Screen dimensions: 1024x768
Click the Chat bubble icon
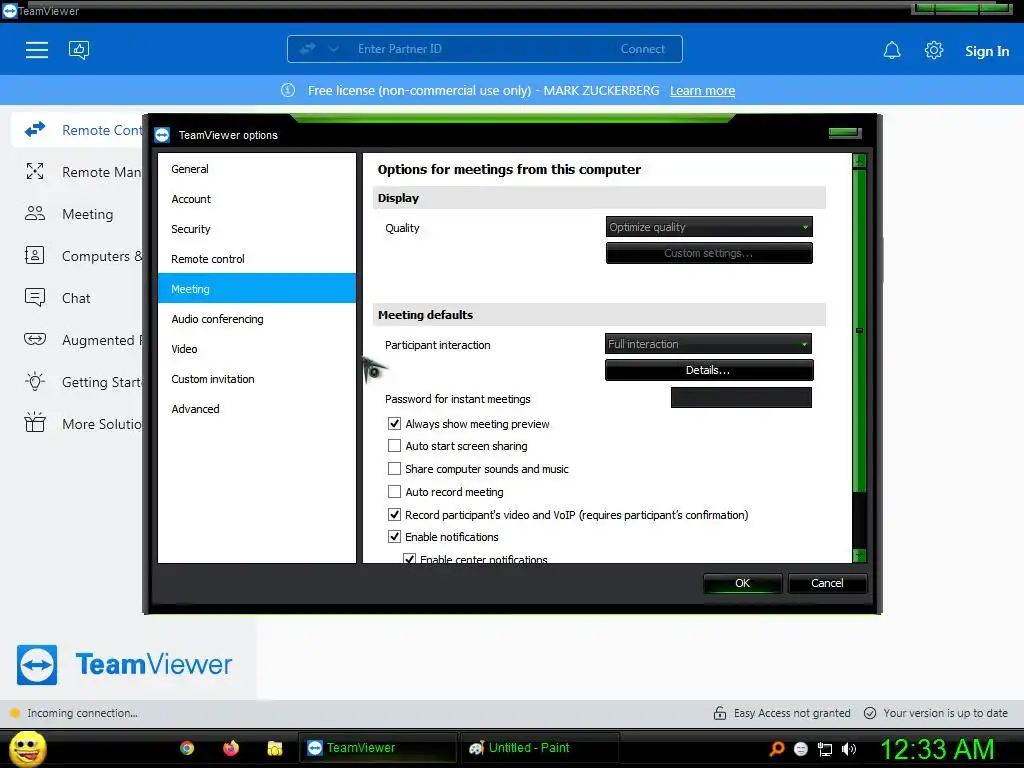(35, 298)
